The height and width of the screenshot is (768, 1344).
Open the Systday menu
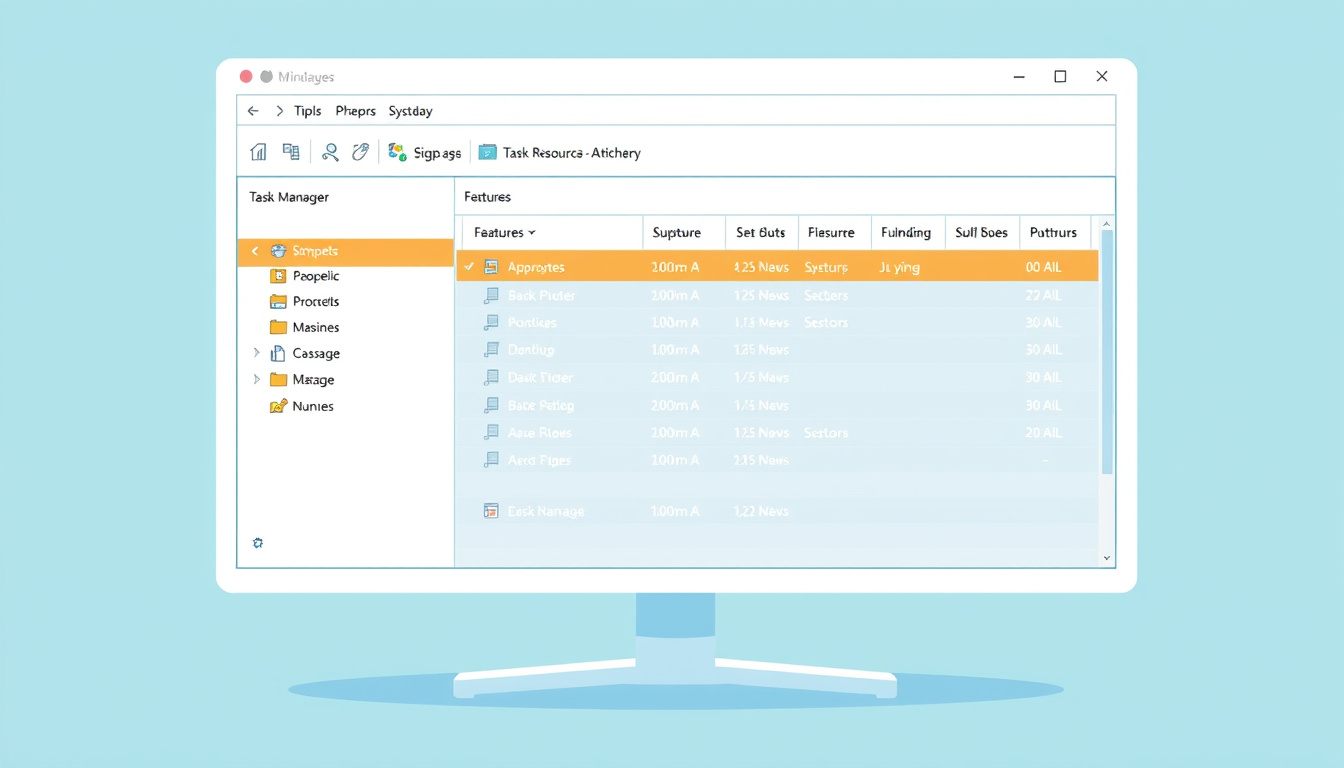tap(410, 111)
